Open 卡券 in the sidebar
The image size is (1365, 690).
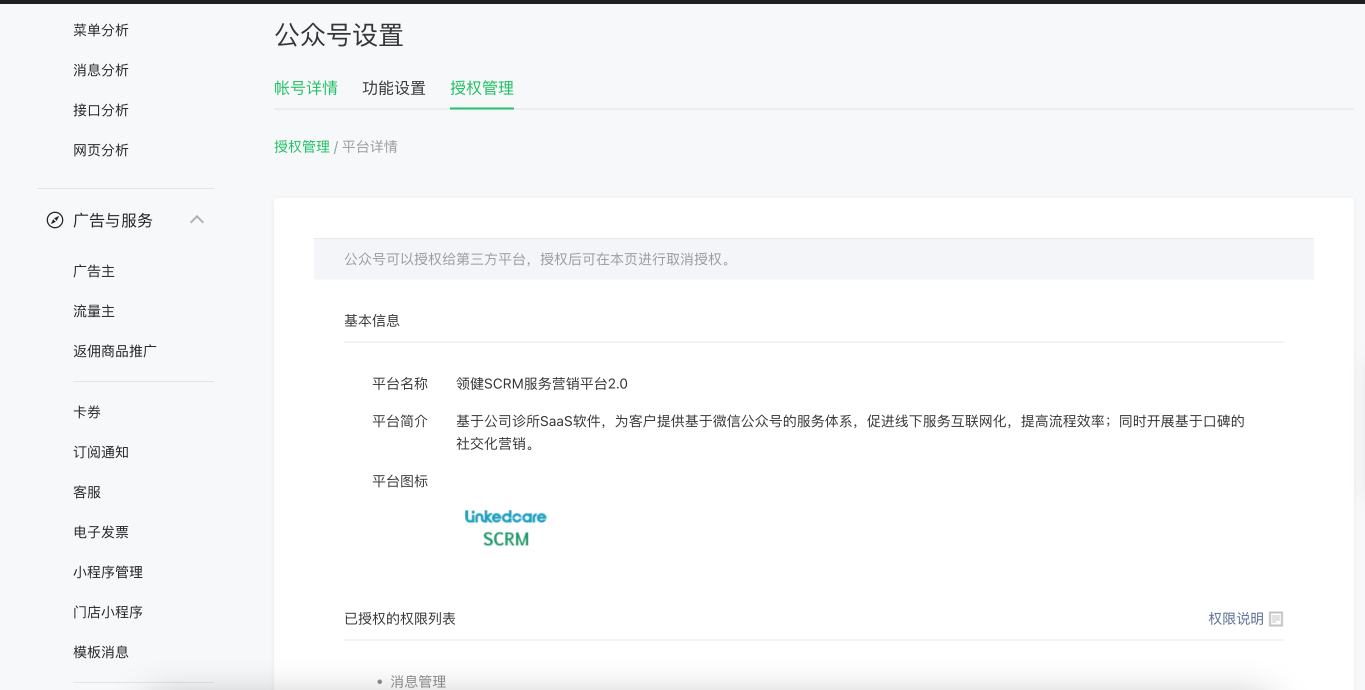[x=87, y=412]
